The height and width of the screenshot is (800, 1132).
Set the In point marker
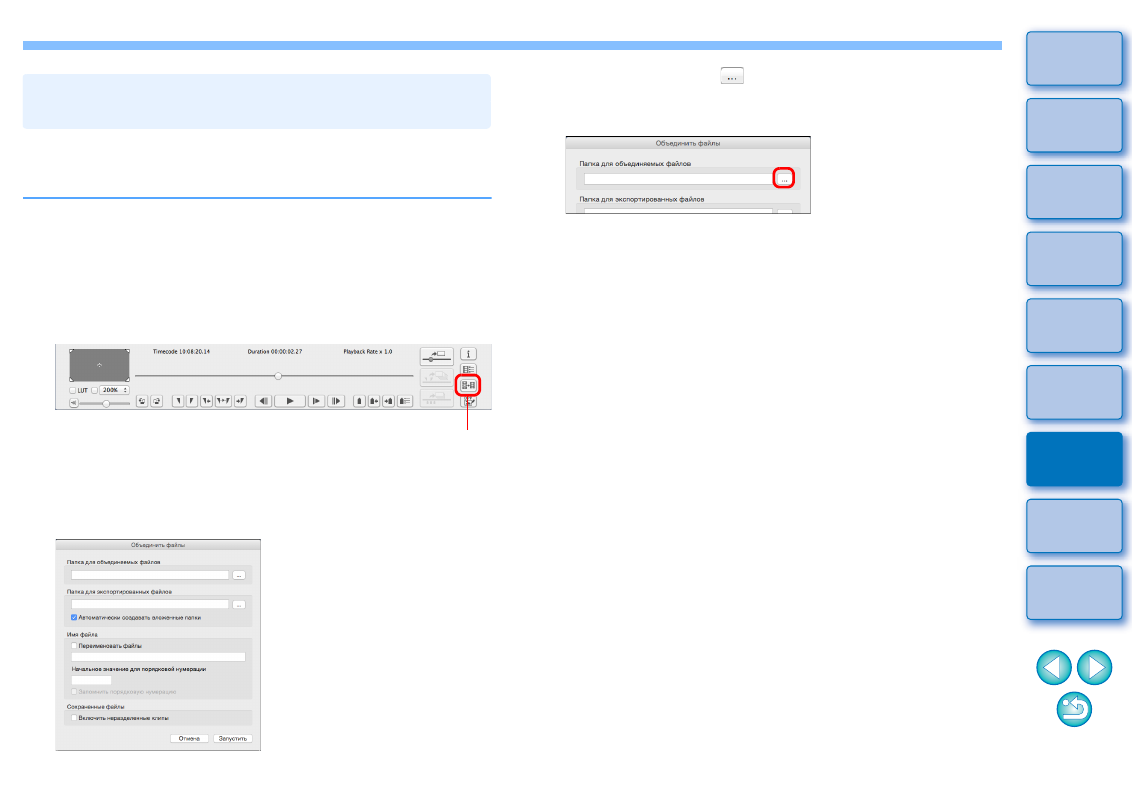click(178, 401)
